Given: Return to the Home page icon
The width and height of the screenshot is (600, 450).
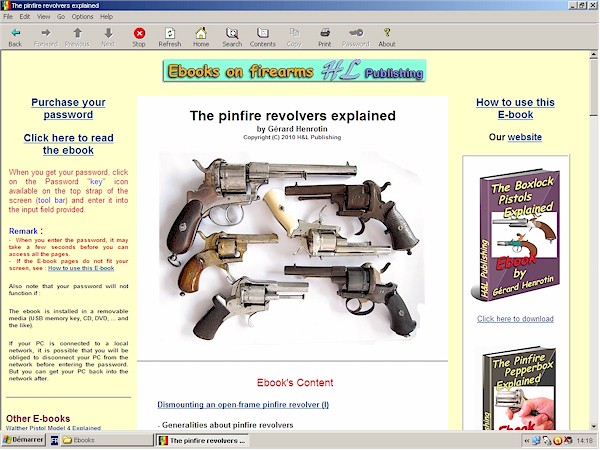Looking at the screenshot, I should pos(201,37).
